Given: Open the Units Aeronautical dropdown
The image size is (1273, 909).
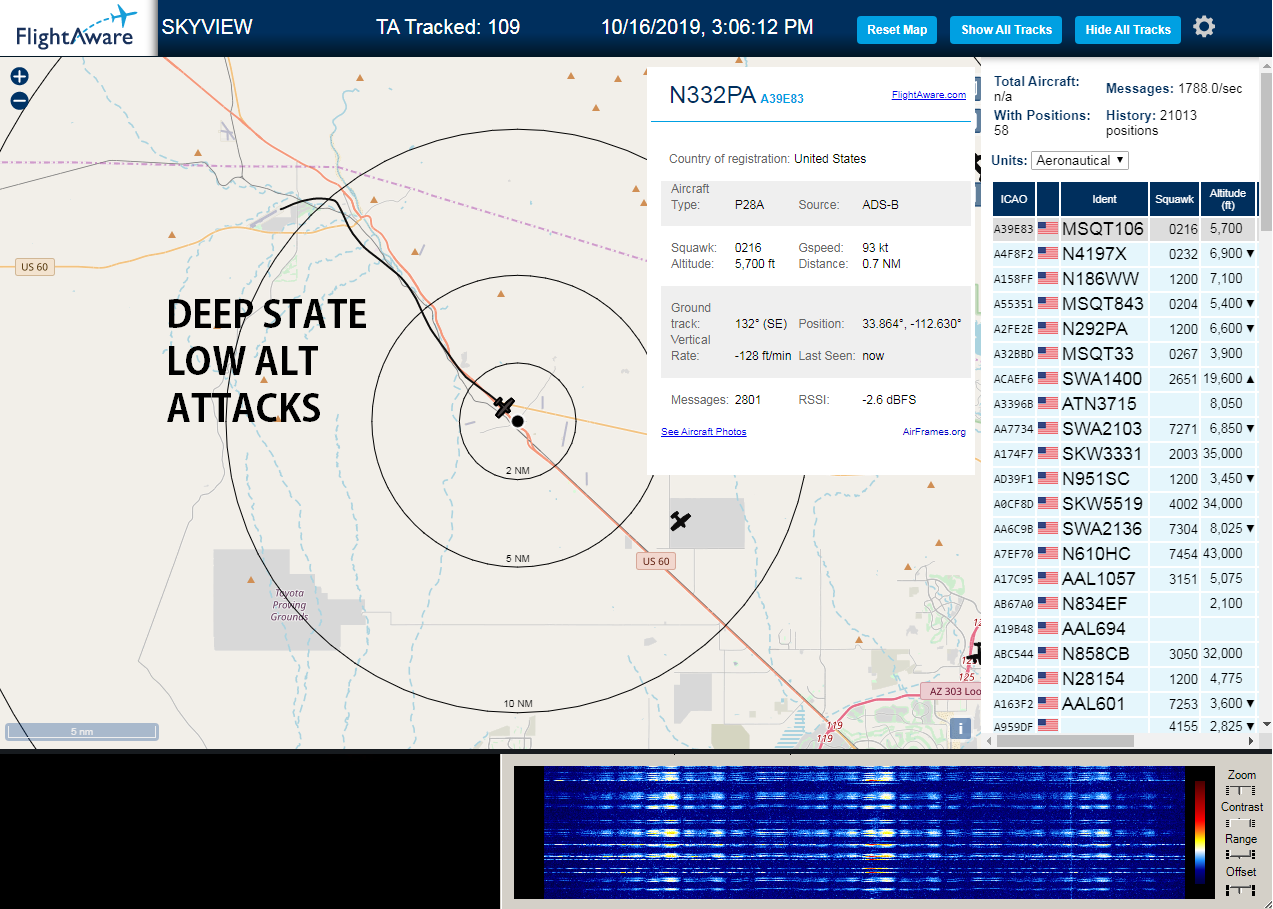Looking at the screenshot, I should click(1080, 160).
